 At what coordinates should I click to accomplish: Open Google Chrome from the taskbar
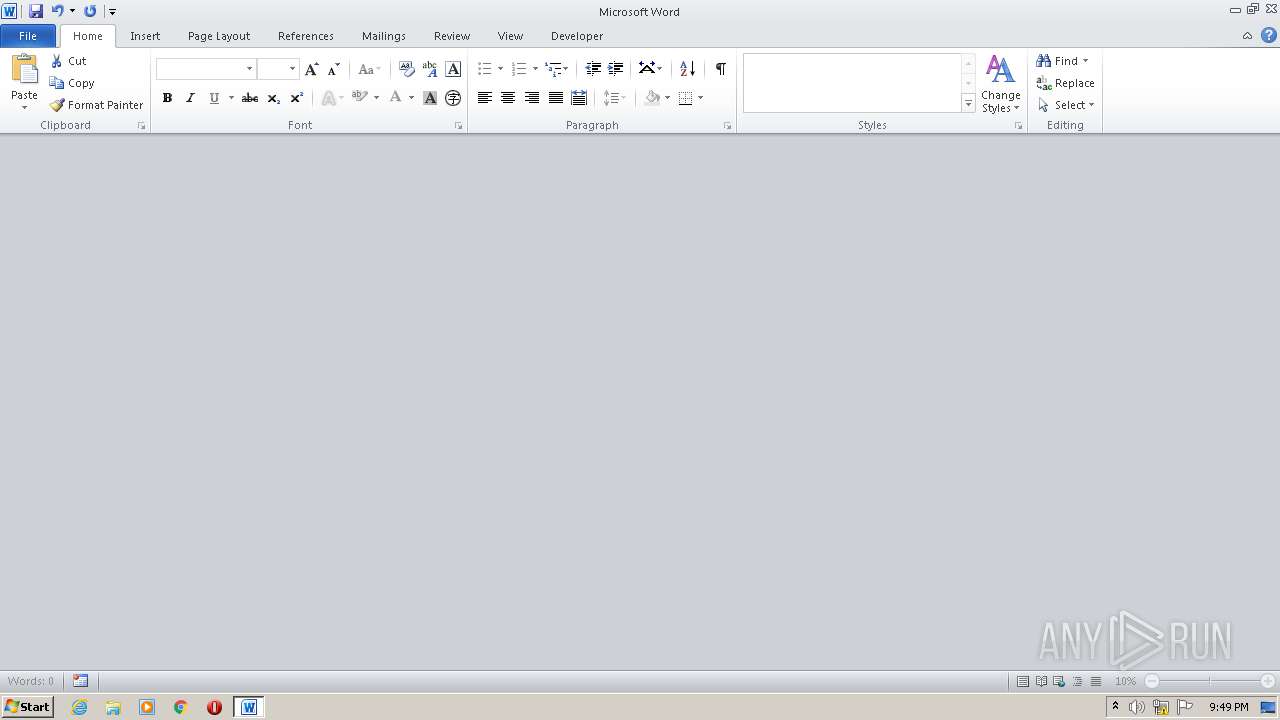tap(181, 707)
